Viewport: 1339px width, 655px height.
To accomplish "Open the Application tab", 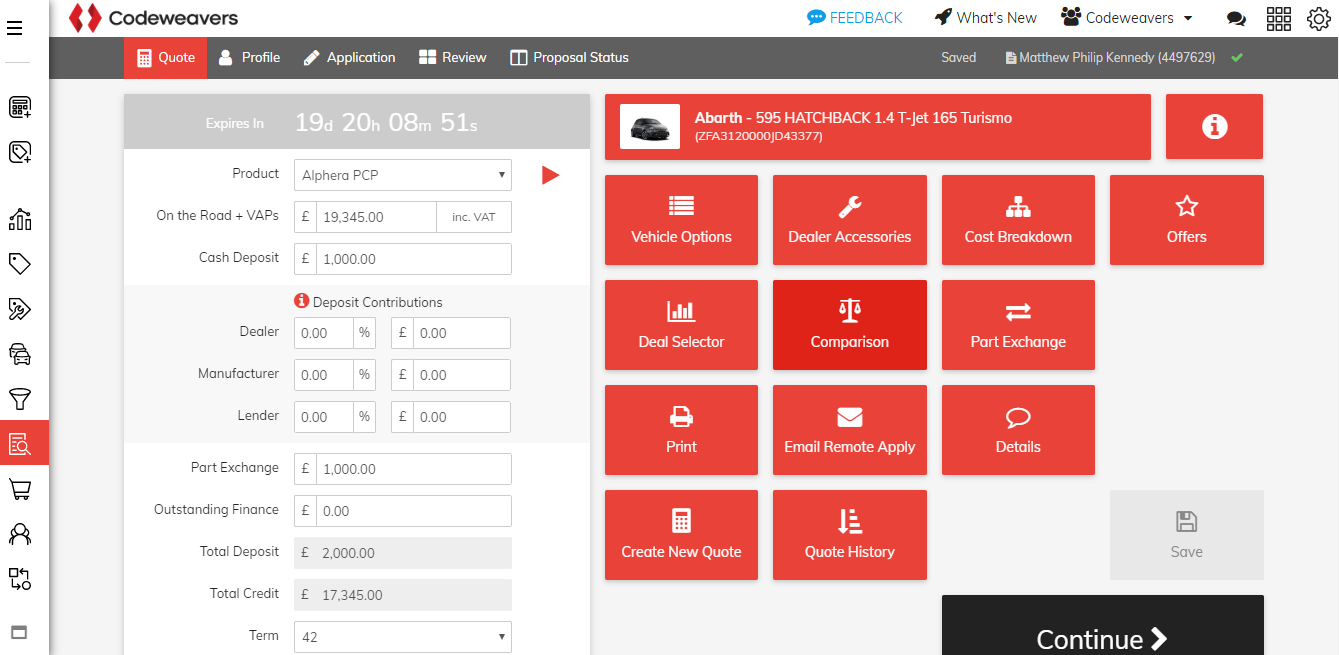I will 350,58.
